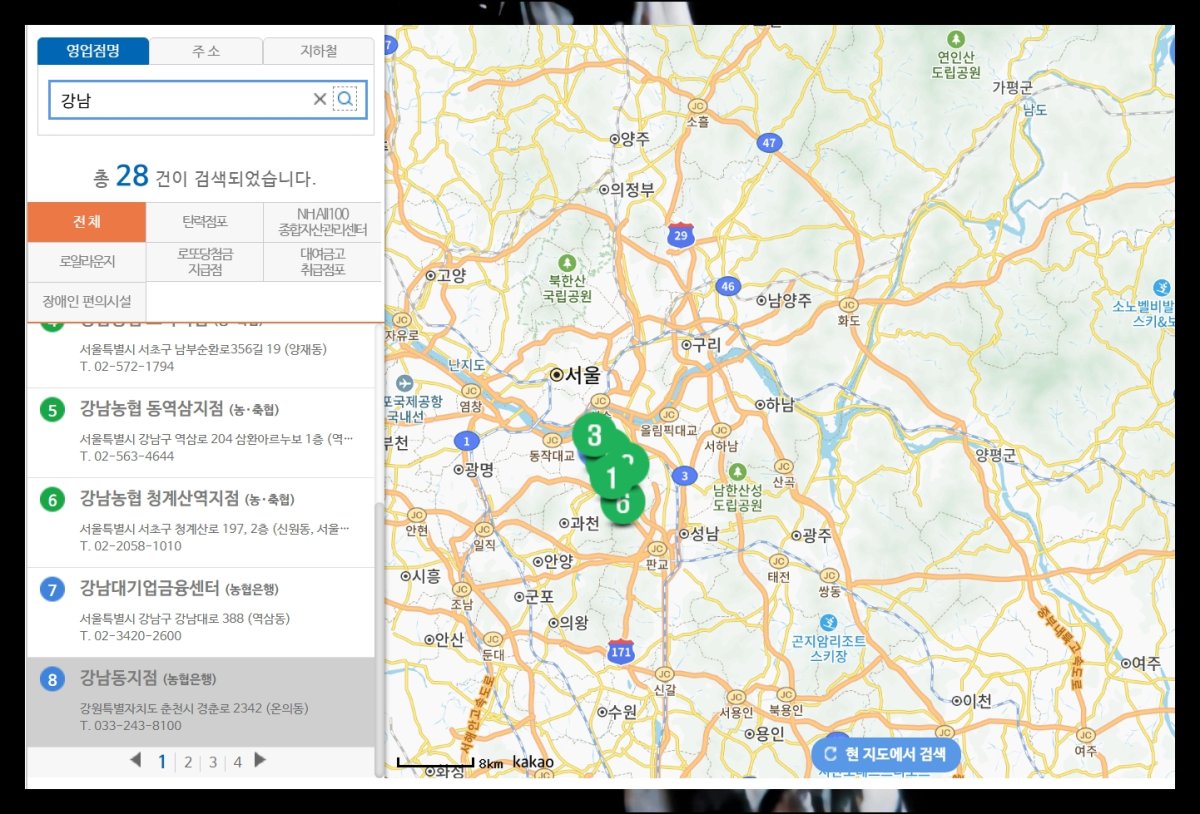The width and height of the screenshot is (1200, 814).
Task: Click 이천 city label on map
Action: click(971, 701)
